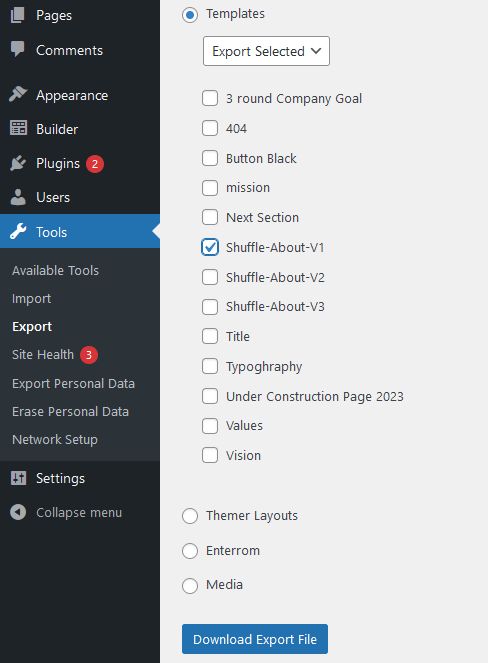Click the Comments speech bubble icon
Image resolution: width=488 pixels, height=663 pixels.
pos(18,49)
